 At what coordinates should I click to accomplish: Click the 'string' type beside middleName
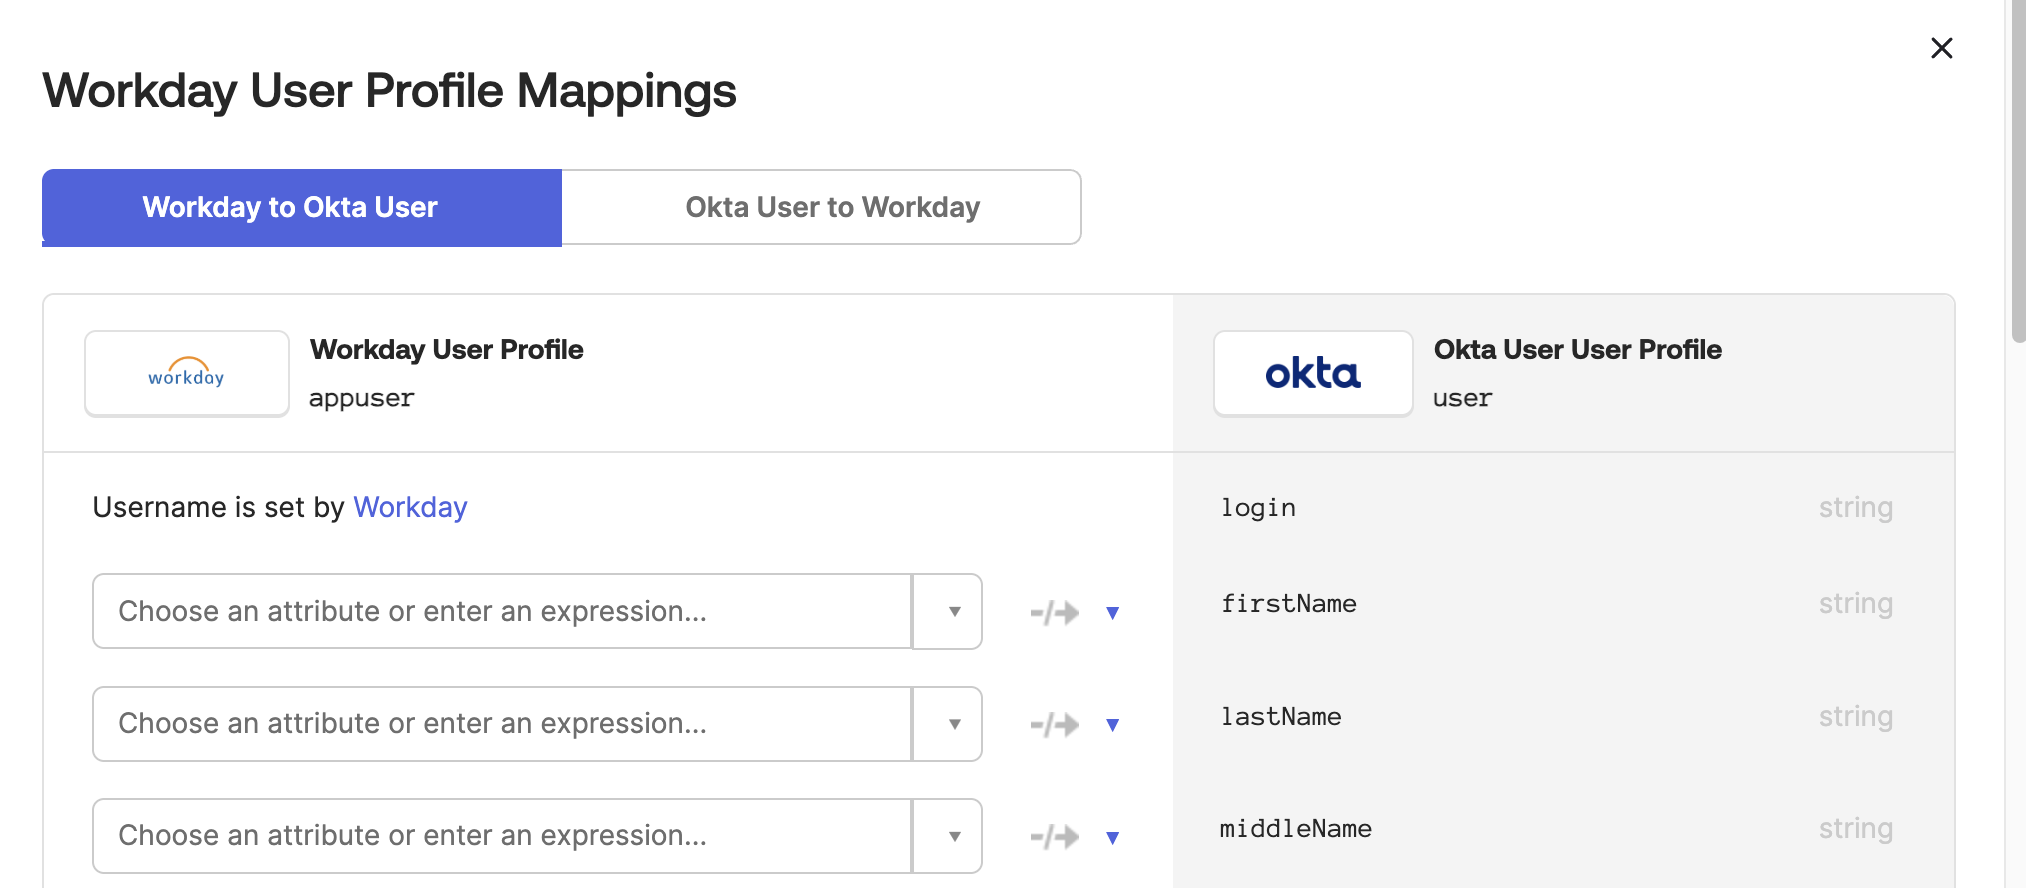point(1855,829)
